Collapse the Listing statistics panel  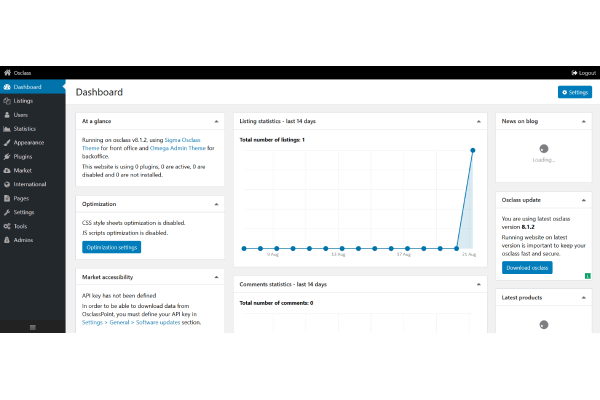(479, 120)
